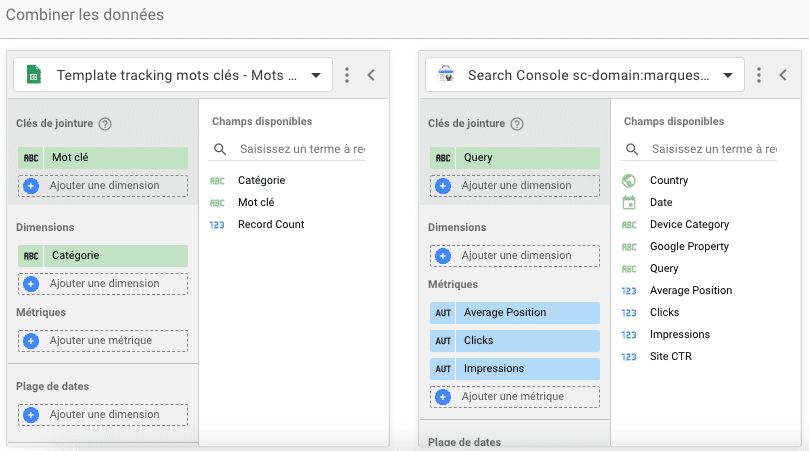Add a metric below Impressions

(515, 397)
